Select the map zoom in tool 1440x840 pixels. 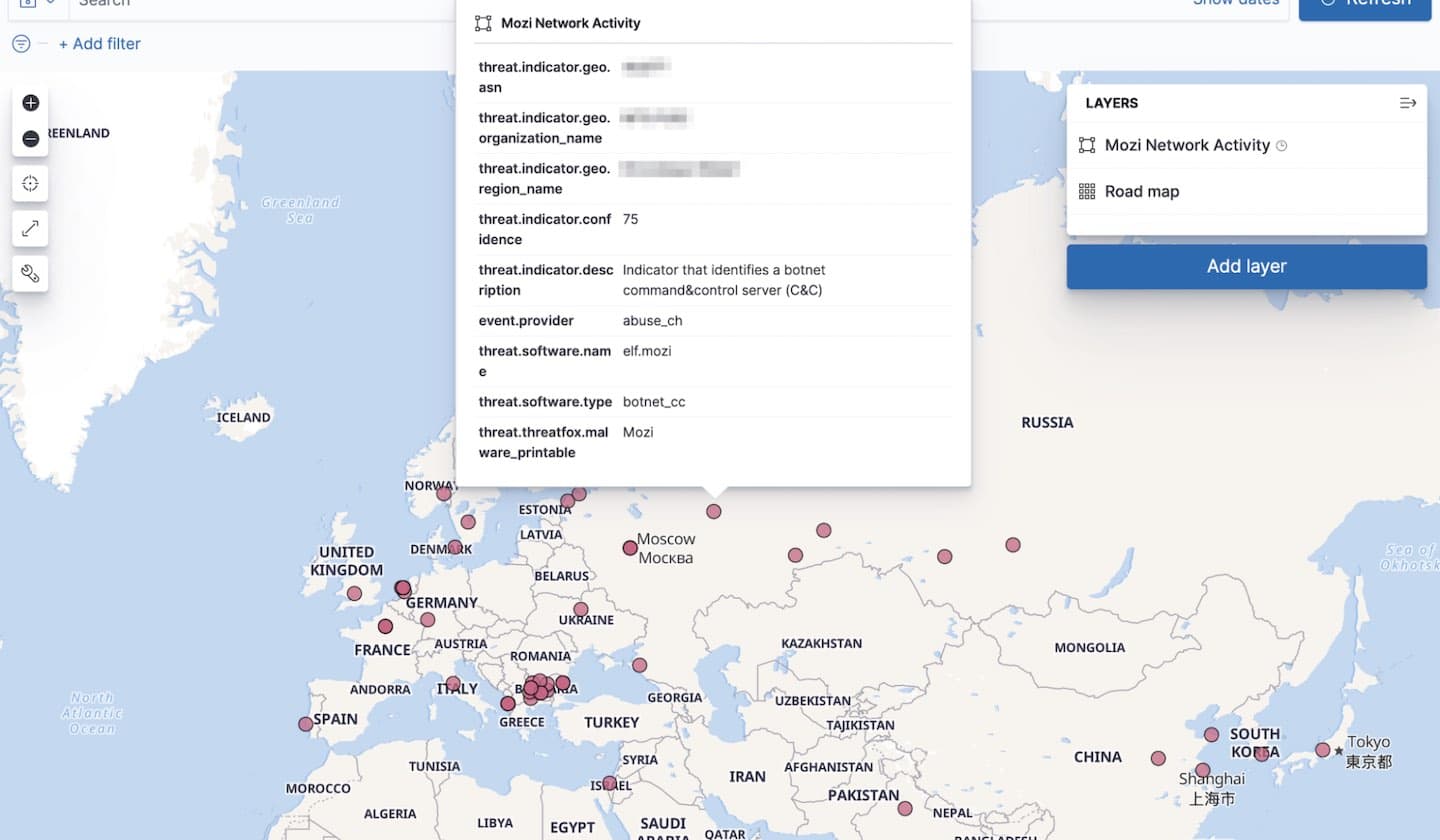30,101
